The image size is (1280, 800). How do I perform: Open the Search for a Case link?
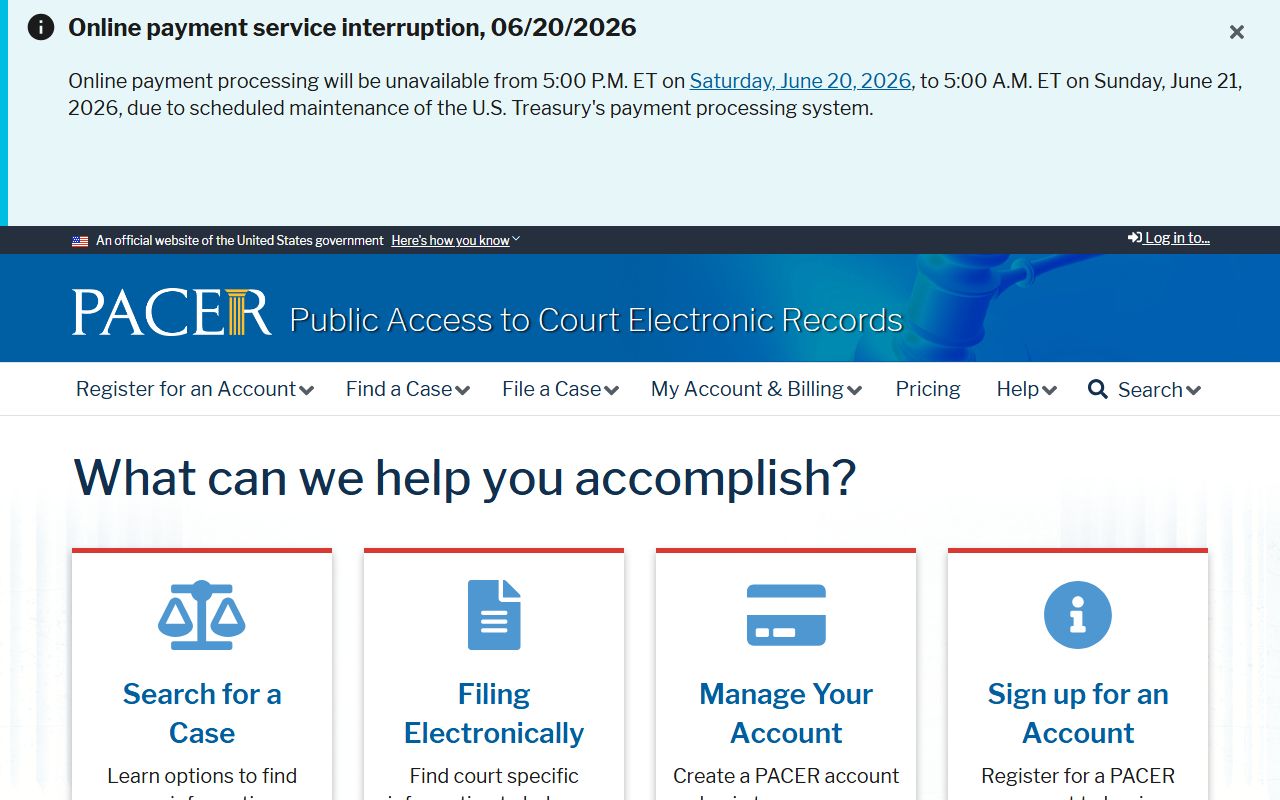[202, 713]
